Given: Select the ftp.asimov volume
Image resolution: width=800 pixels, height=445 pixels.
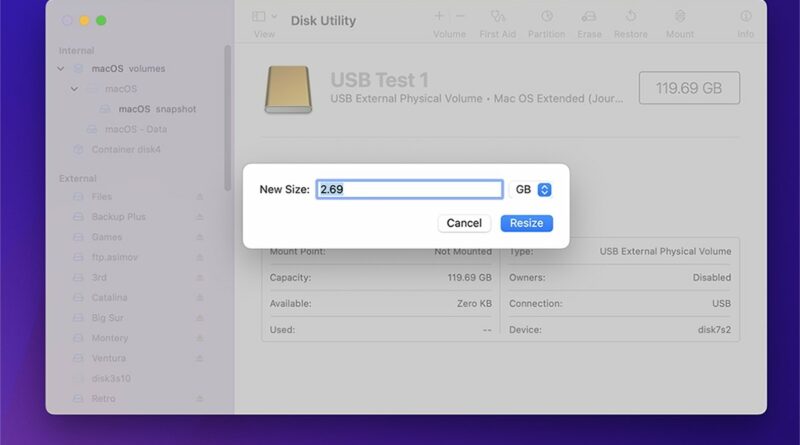Looking at the screenshot, I should coord(115,257).
